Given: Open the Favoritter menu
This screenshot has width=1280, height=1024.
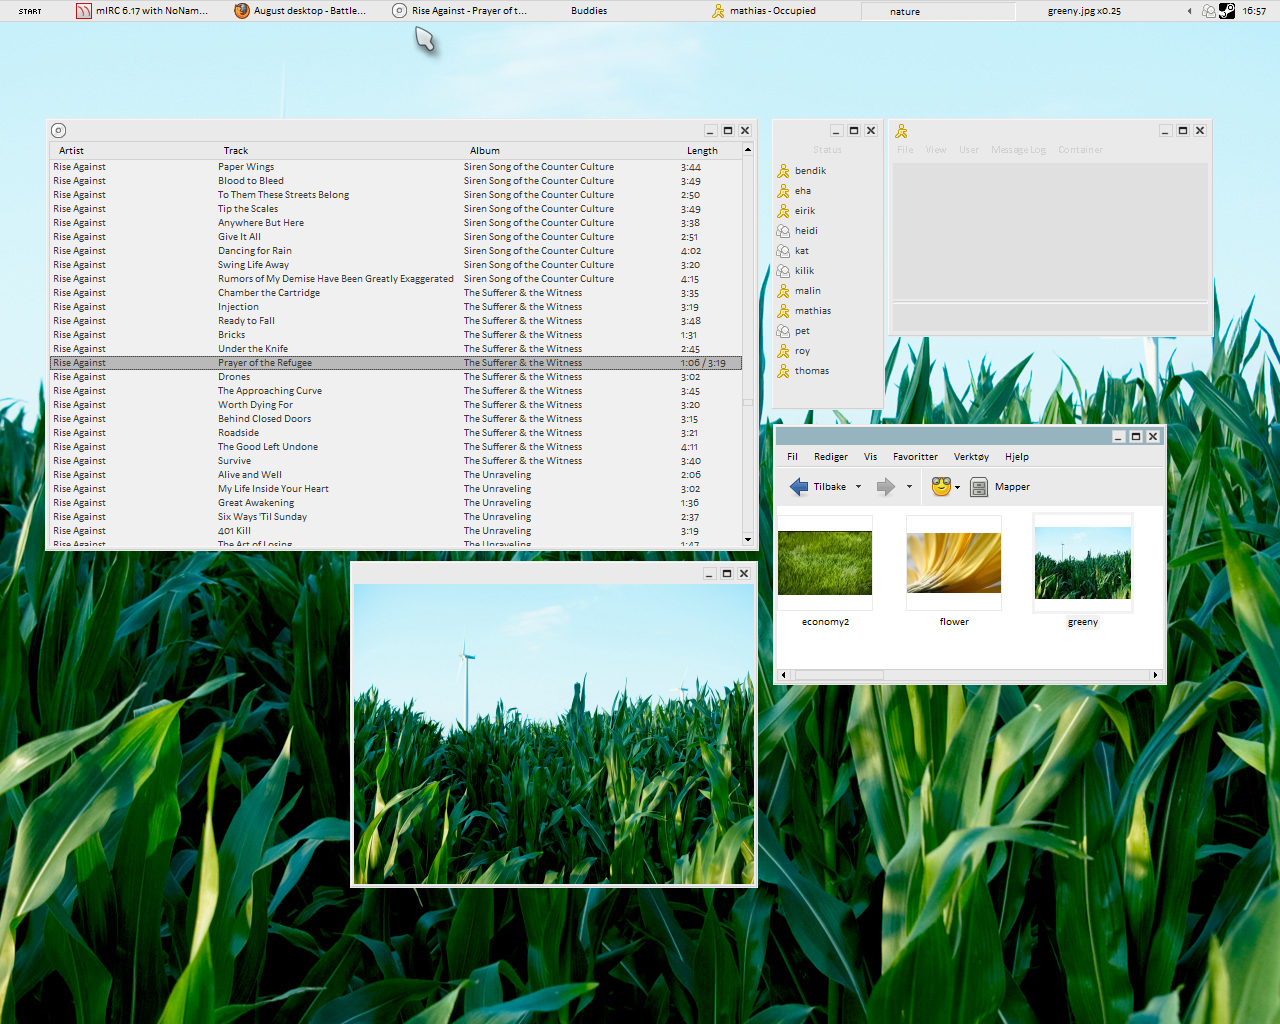Looking at the screenshot, I should pyautogui.click(x=915, y=457).
